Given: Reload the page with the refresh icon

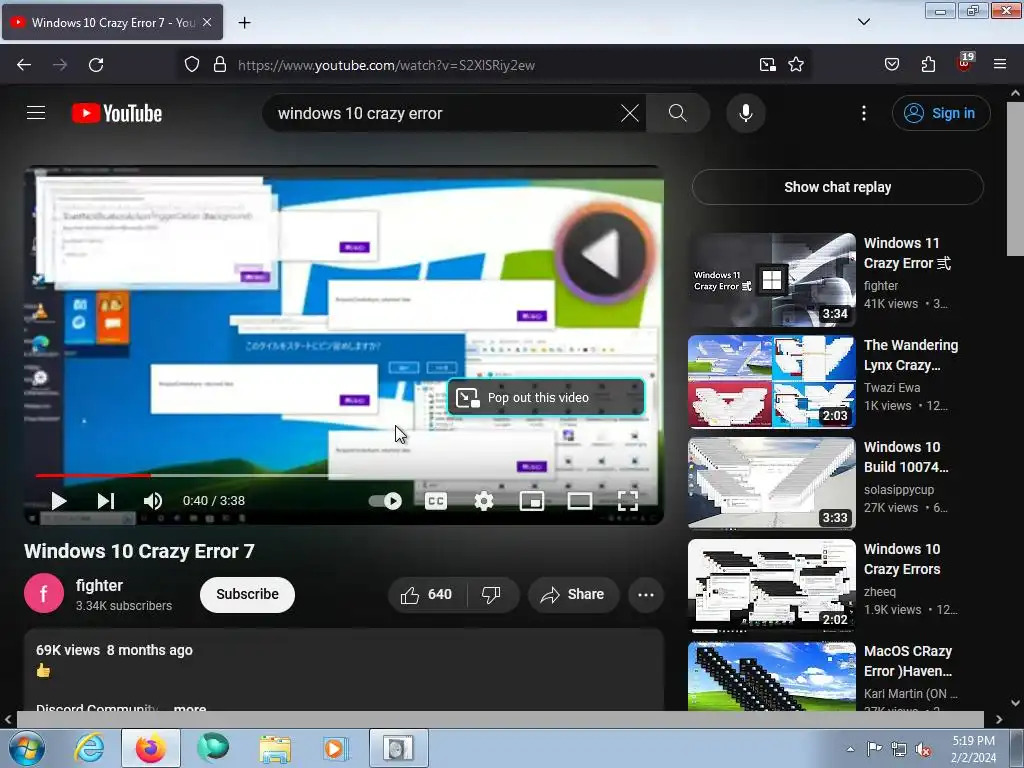Looking at the screenshot, I should (x=96, y=65).
